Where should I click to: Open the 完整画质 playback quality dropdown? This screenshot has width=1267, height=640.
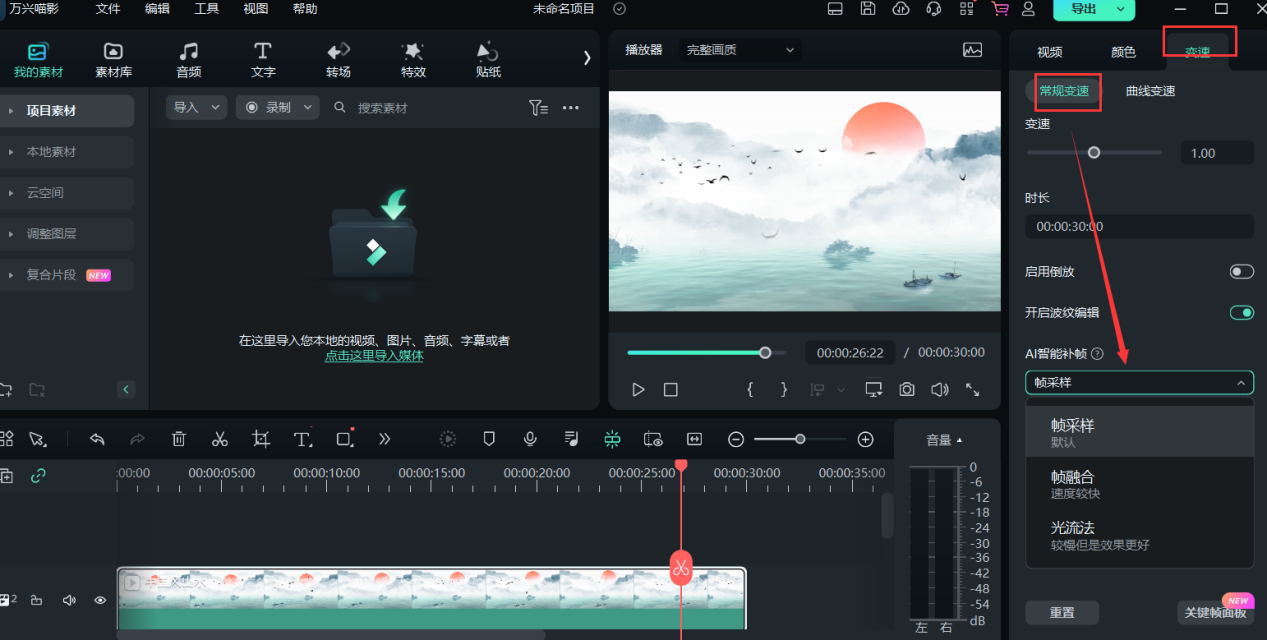(739, 49)
